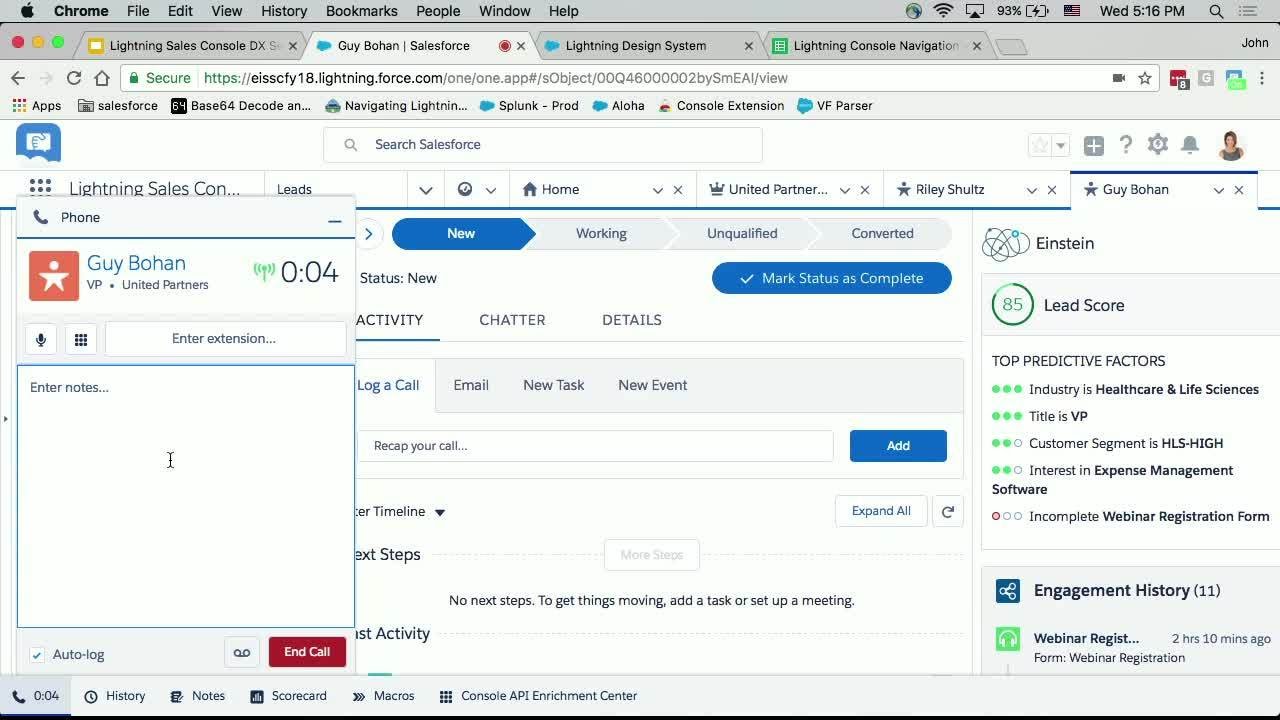
Task: Send call to voicemail icon button
Action: [x=242, y=652]
